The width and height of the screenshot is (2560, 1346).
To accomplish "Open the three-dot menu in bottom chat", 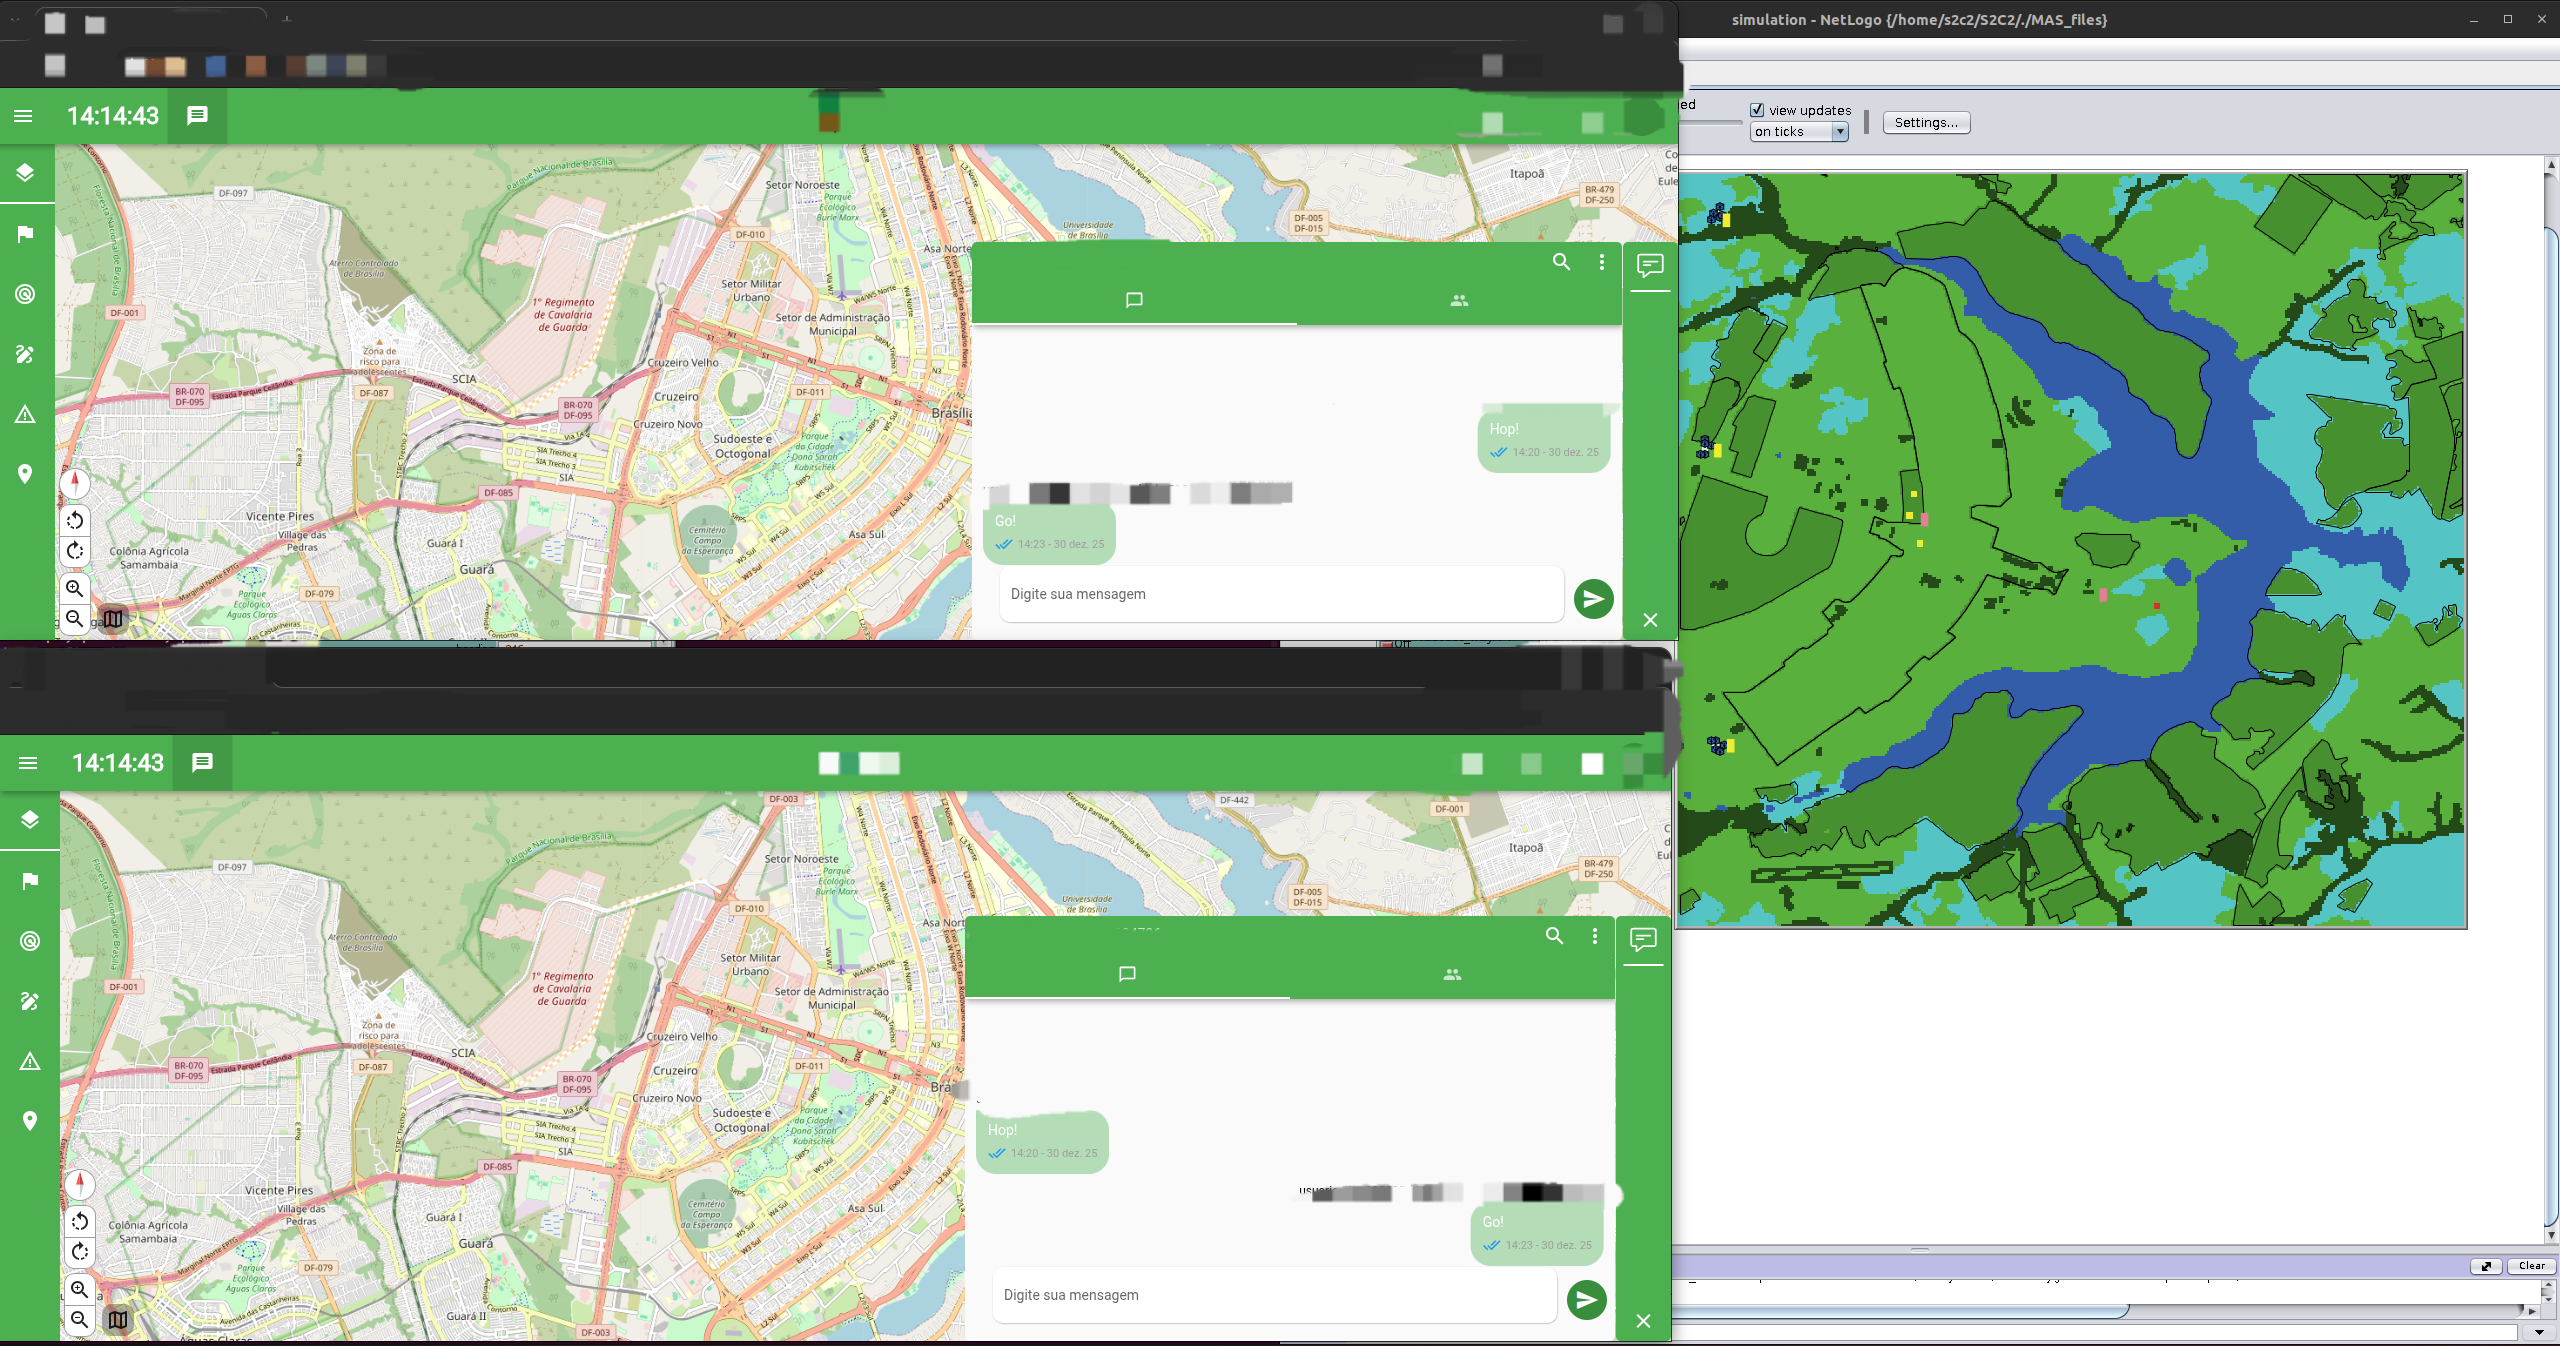I will [x=1595, y=936].
